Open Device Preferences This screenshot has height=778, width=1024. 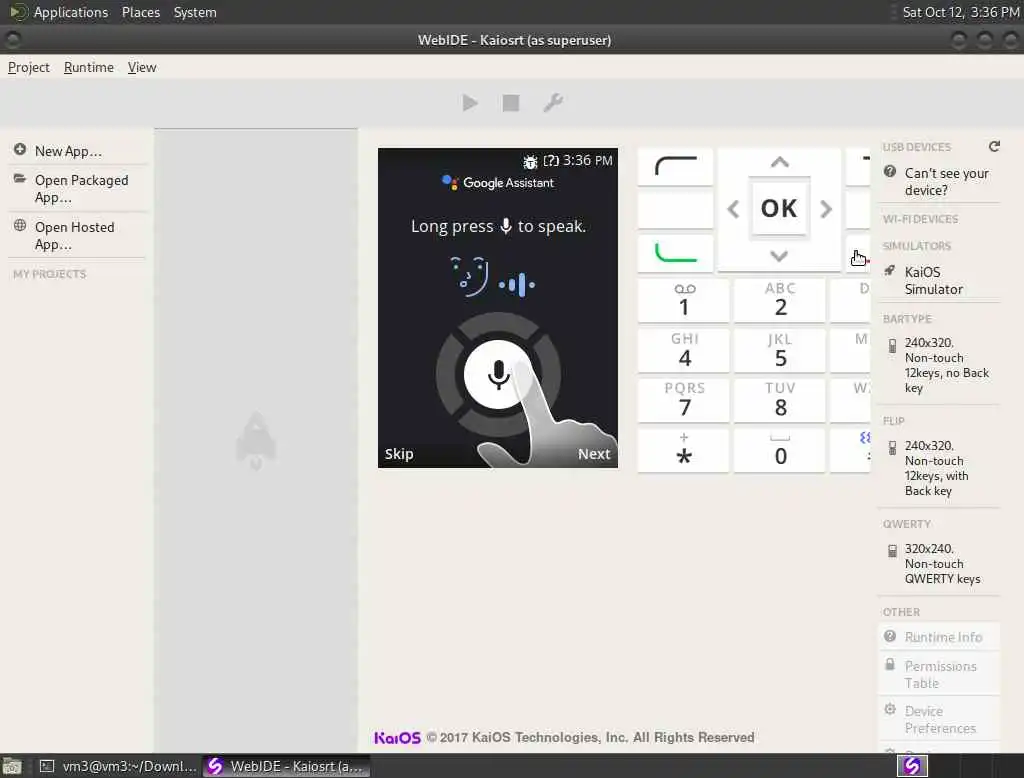click(940, 719)
